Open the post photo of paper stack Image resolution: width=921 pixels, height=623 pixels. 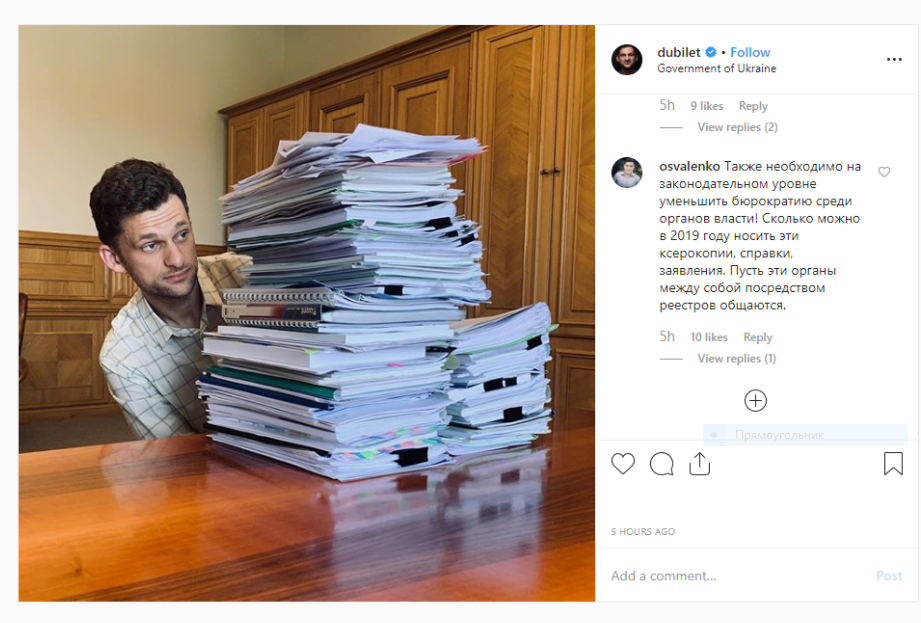pos(307,313)
